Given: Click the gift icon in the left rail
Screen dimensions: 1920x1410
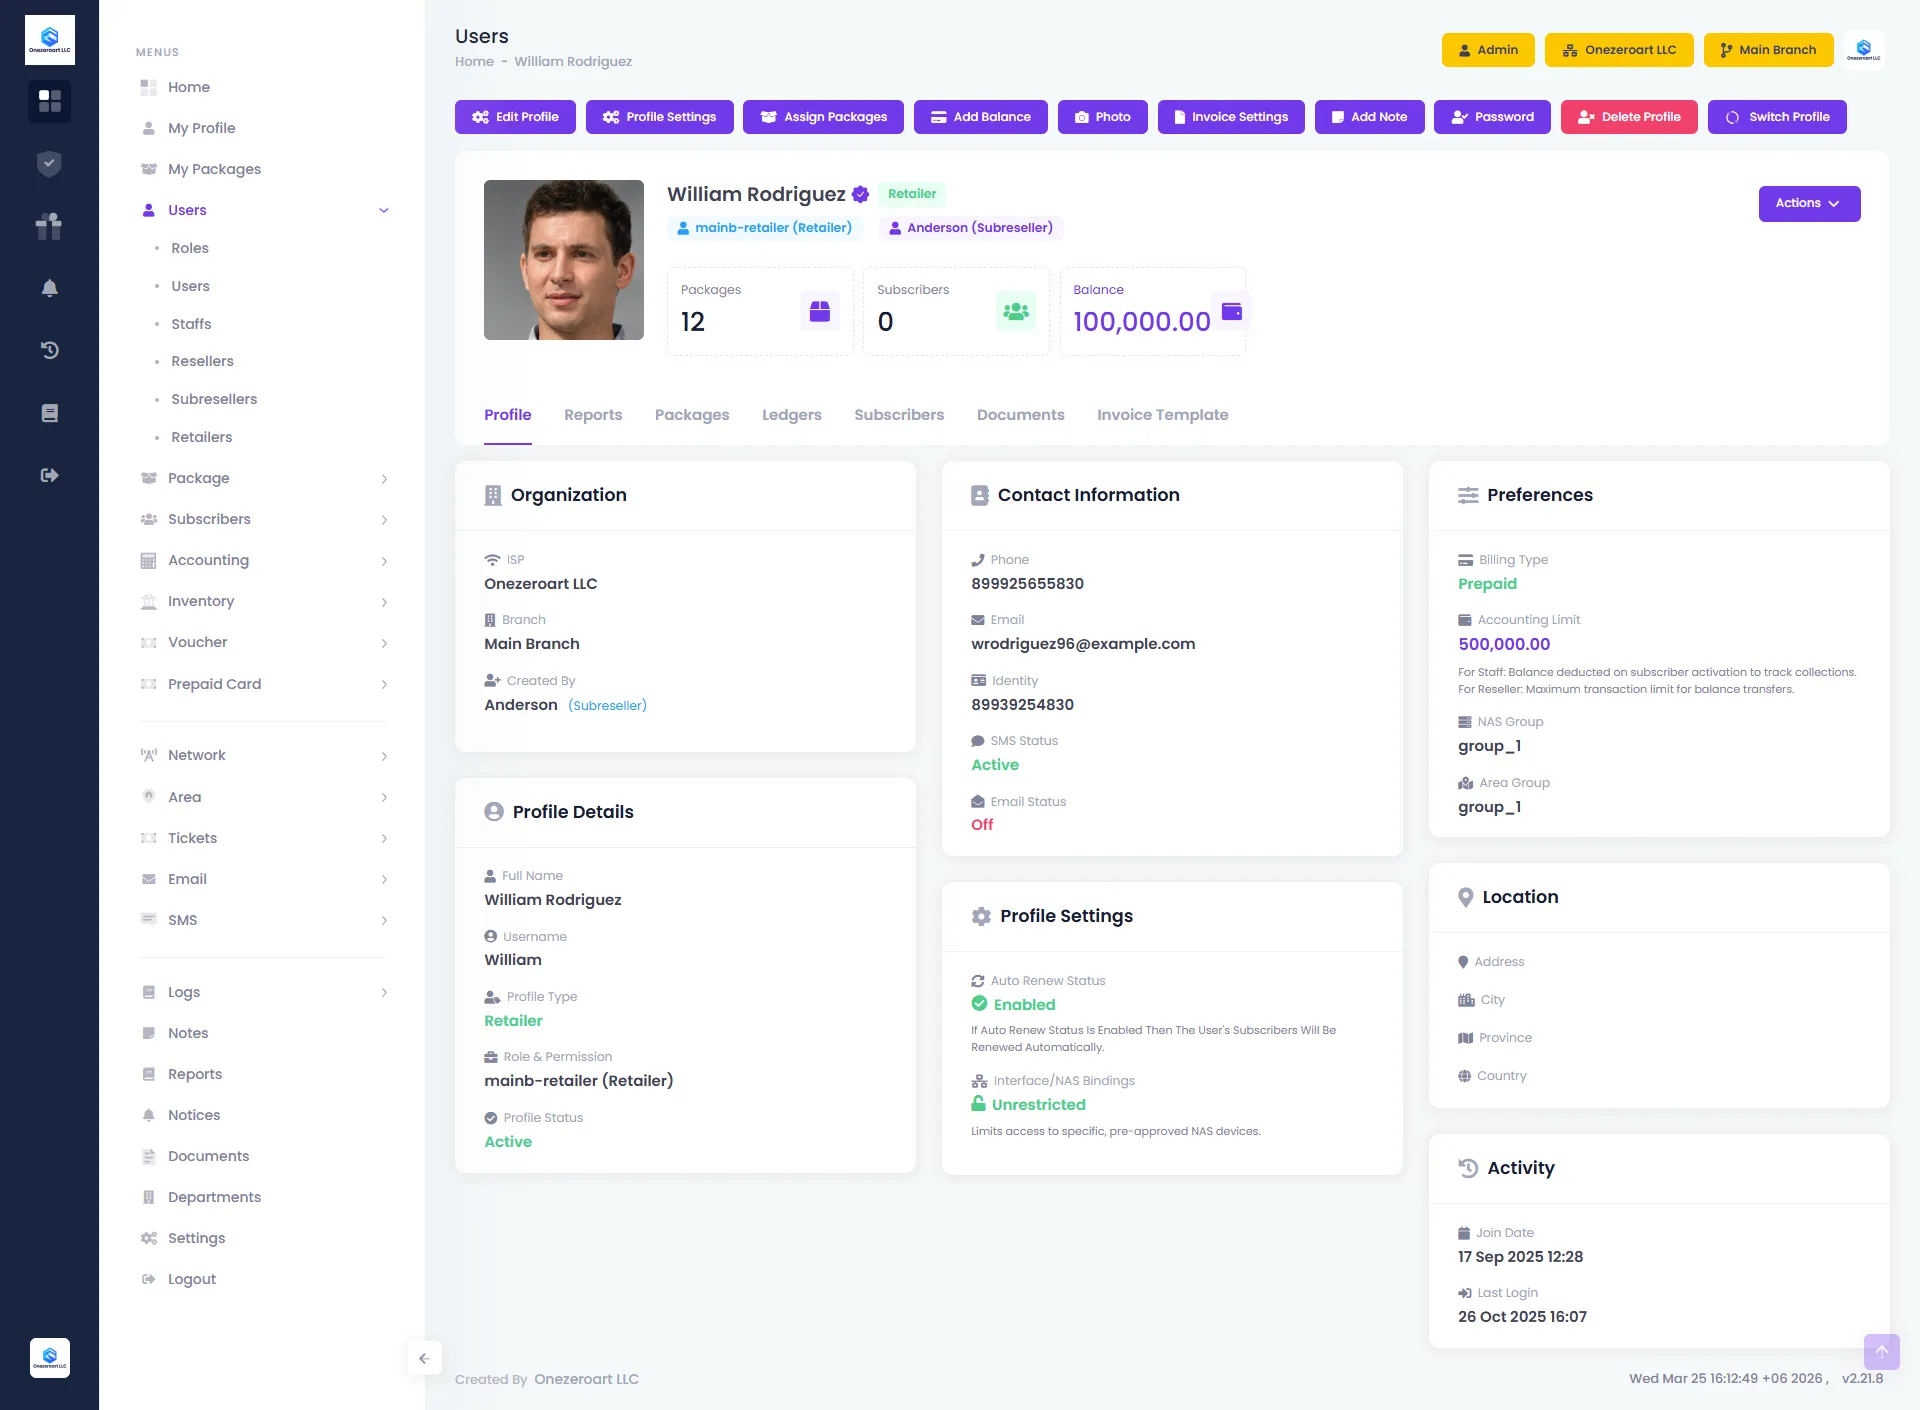Looking at the screenshot, I should [49, 226].
